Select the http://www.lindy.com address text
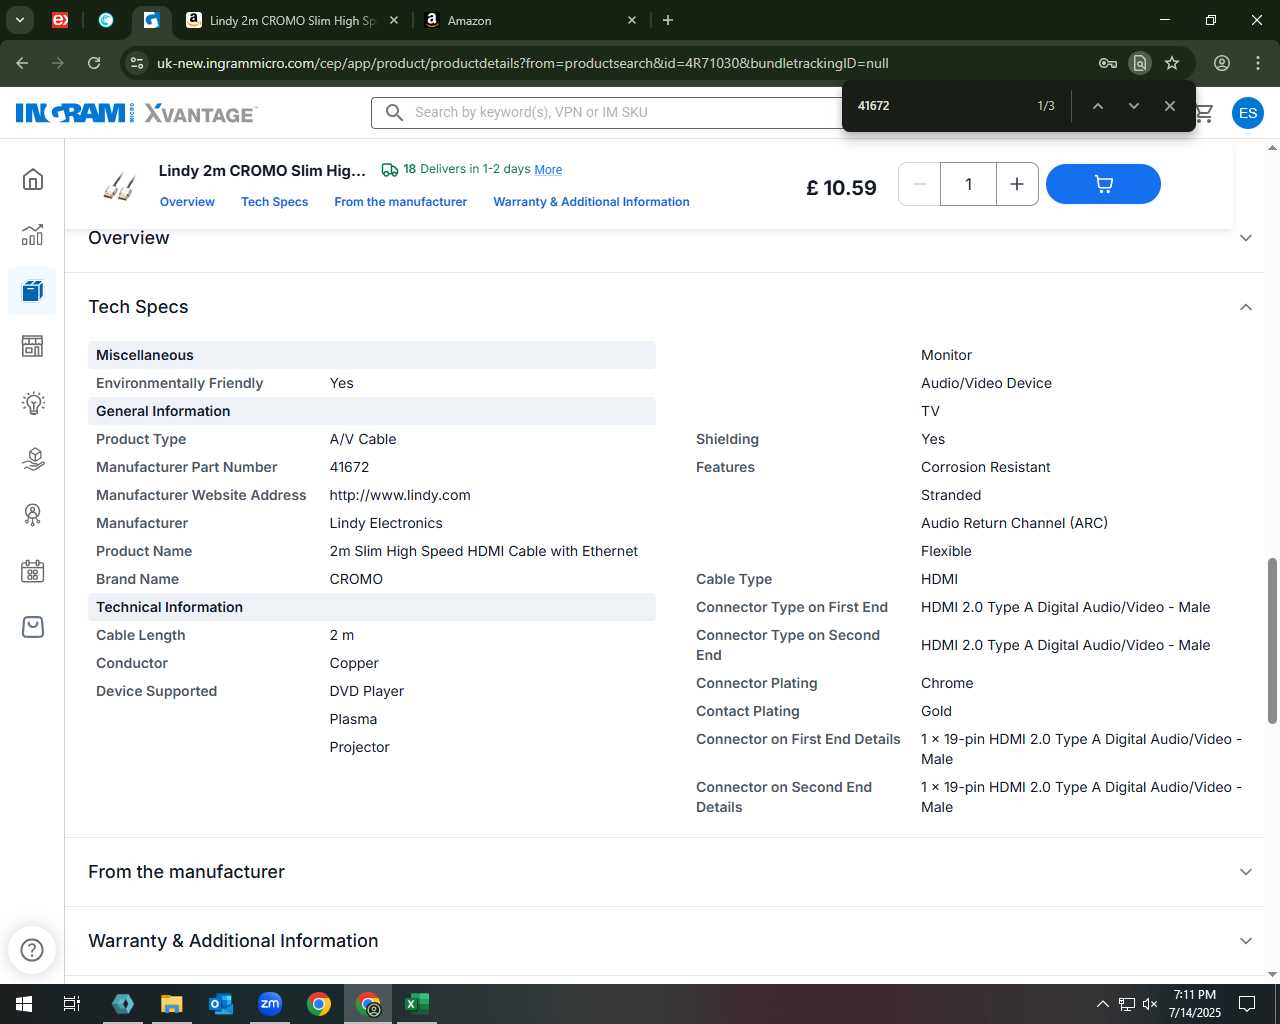This screenshot has width=1280, height=1024. coord(400,495)
